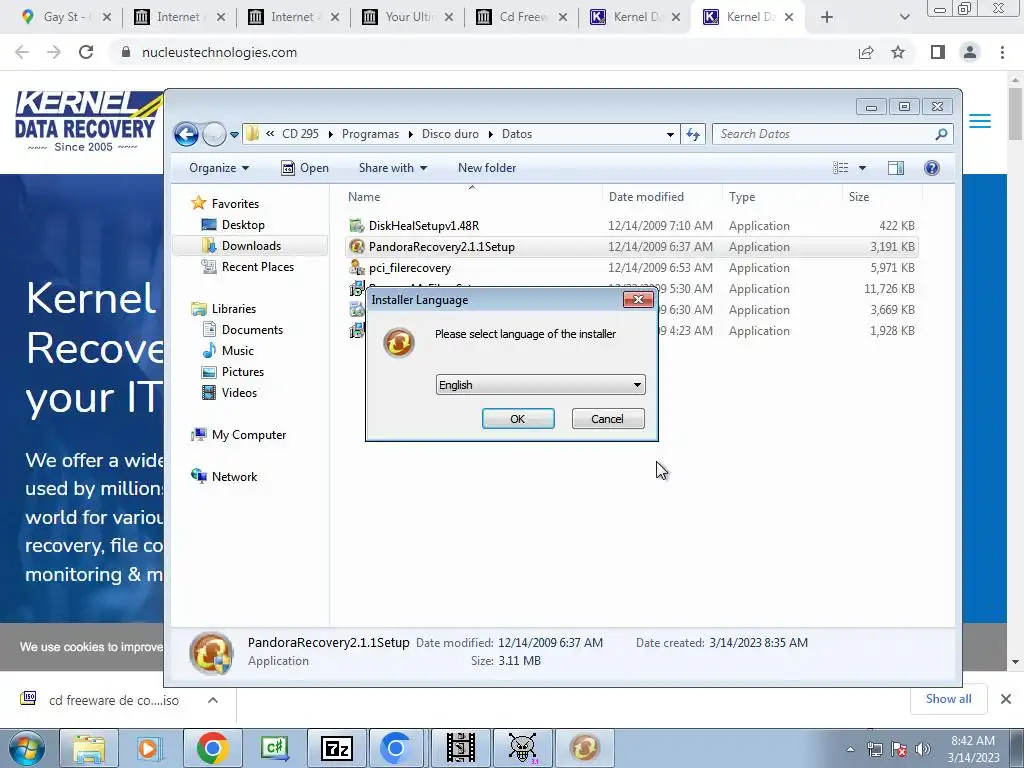
Task: Share this page icon in Chrome
Action: tap(866, 52)
